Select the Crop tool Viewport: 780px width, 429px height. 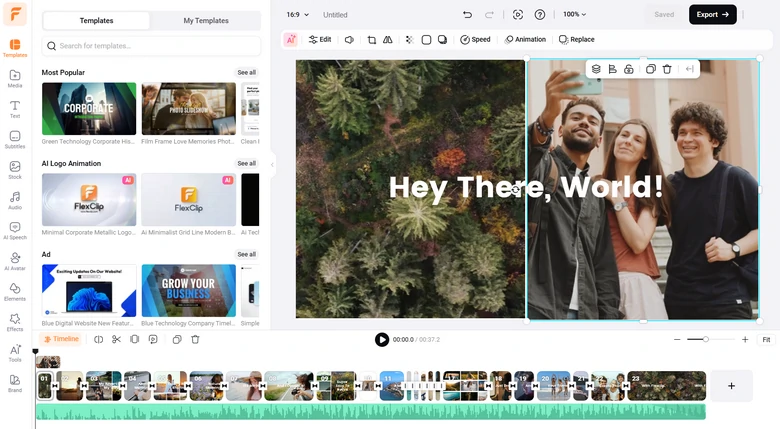(x=372, y=39)
